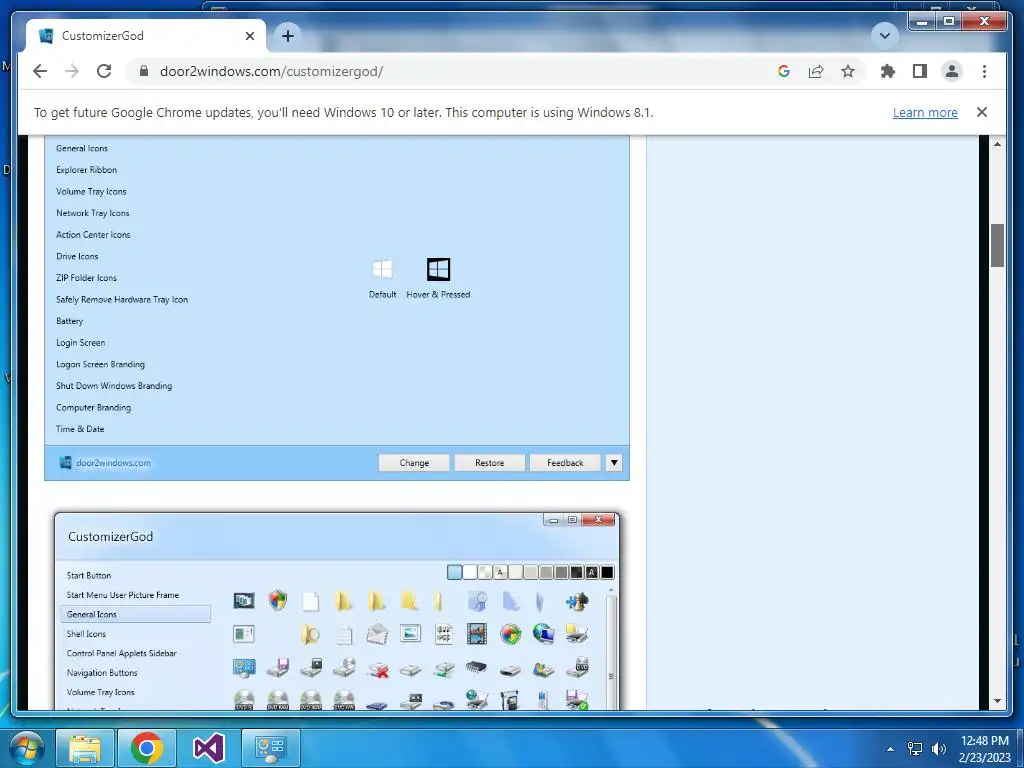Select Shell Icons in the lower window list
Viewport: 1024px width, 768px height.
tap(86, 633)
